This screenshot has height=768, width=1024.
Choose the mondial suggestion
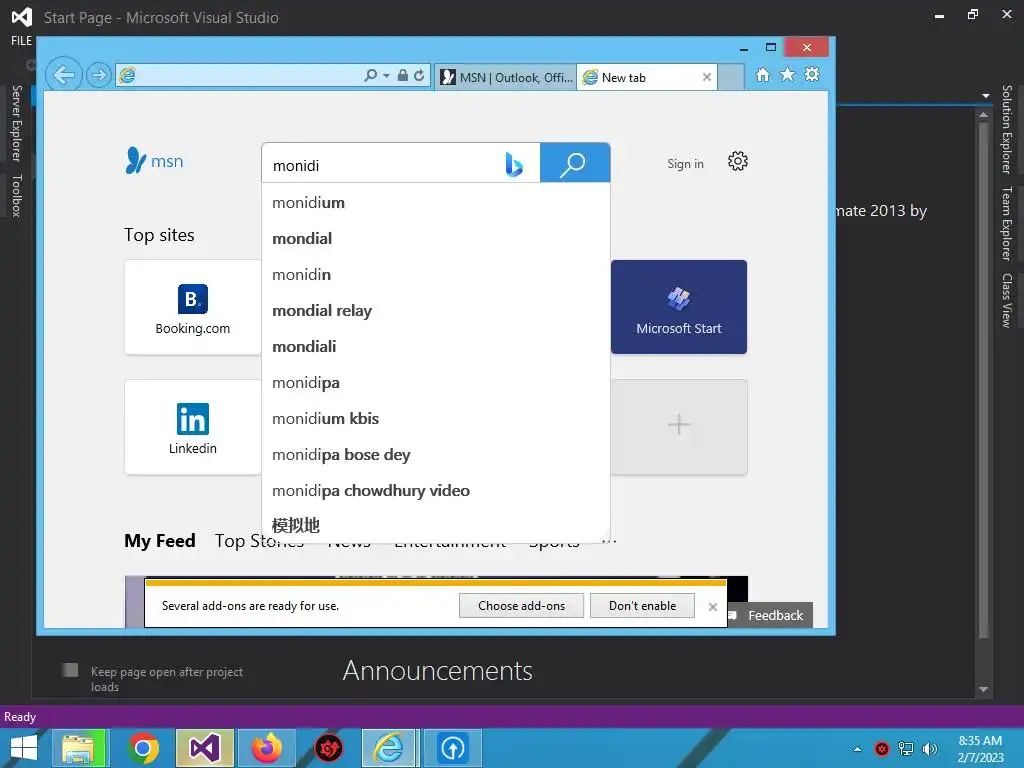[436, 239]
